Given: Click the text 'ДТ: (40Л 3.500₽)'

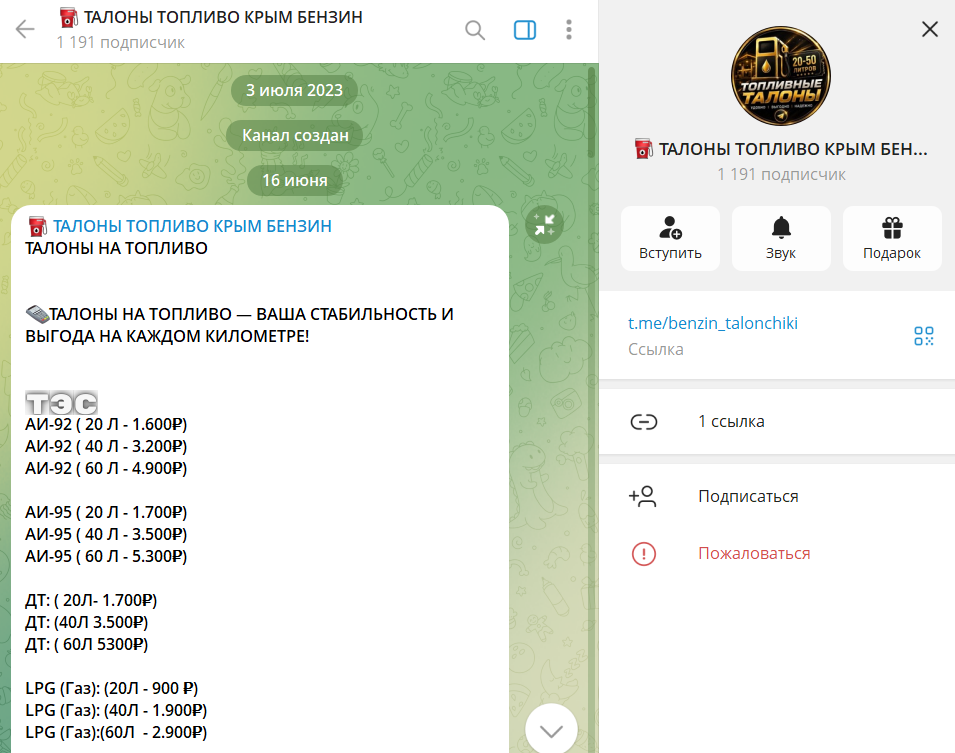Looking at the screenshot, I should click(86, 622).
